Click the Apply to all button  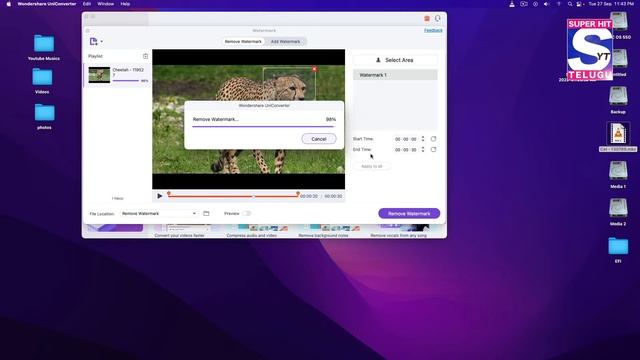click(x=372, y=166)
